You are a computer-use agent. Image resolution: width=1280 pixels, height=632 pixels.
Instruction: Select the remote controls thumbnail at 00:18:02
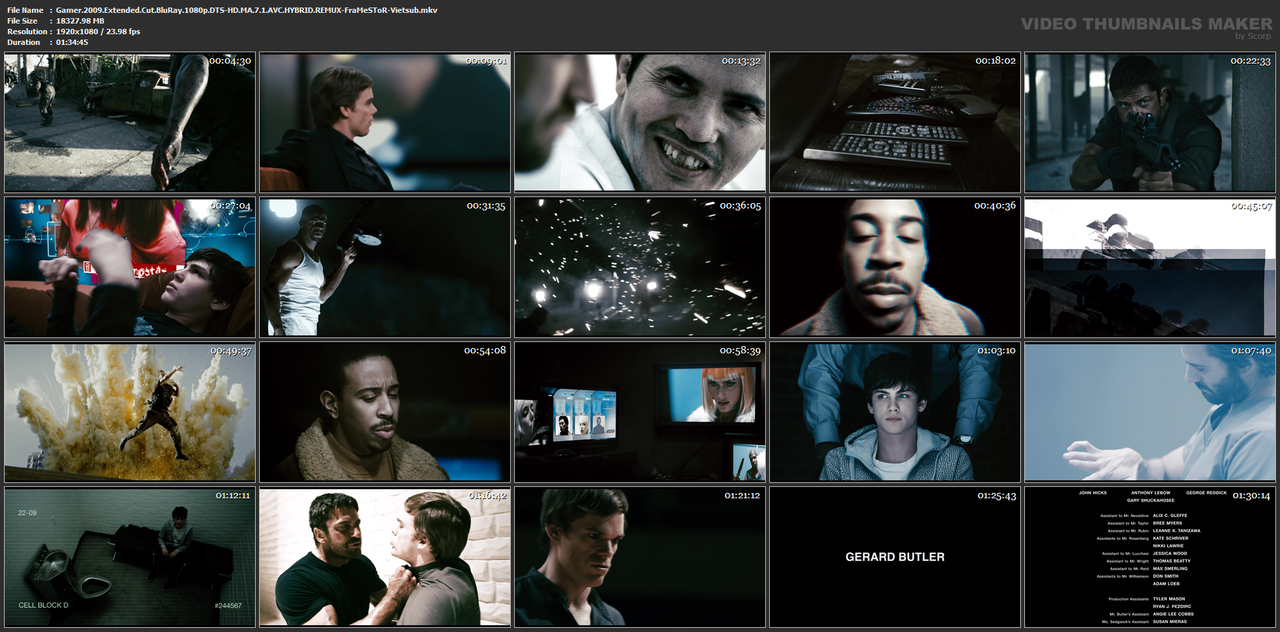(895, 122)
